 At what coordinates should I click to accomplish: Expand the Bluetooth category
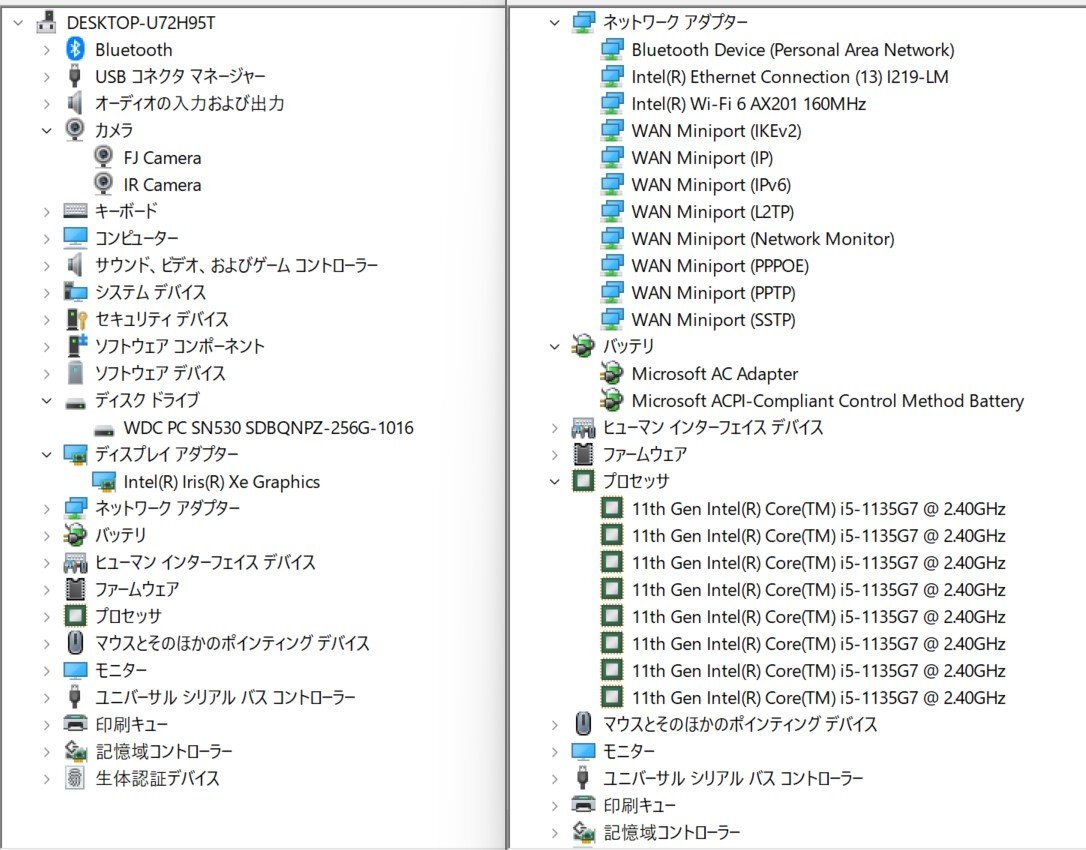point(46,50)
